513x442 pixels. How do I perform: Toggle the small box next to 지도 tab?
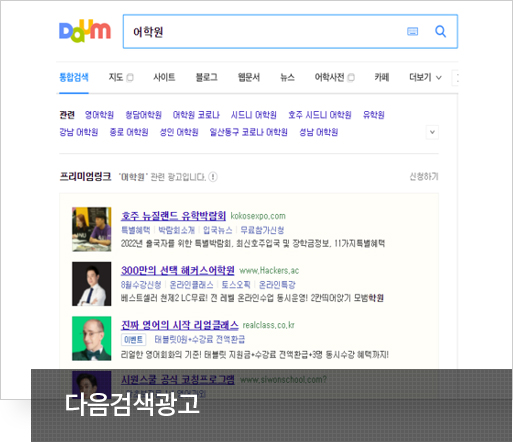coord(130,78)
